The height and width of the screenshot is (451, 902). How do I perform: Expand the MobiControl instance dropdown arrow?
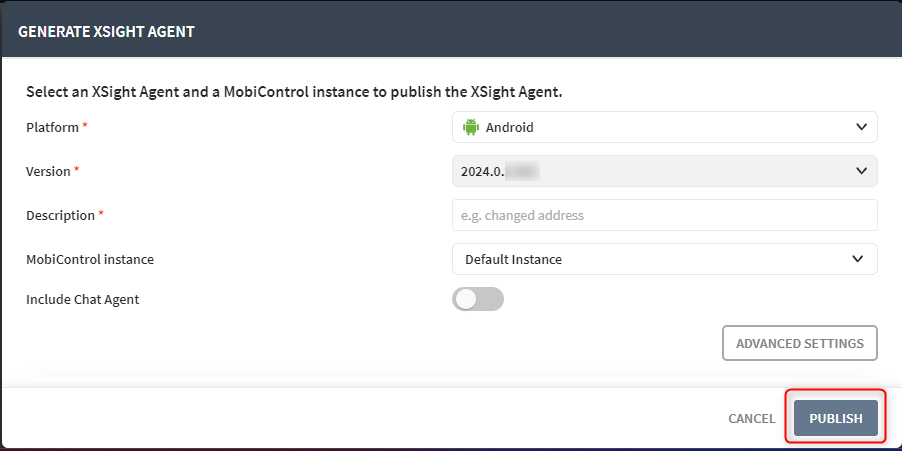(x=857, y=259)
